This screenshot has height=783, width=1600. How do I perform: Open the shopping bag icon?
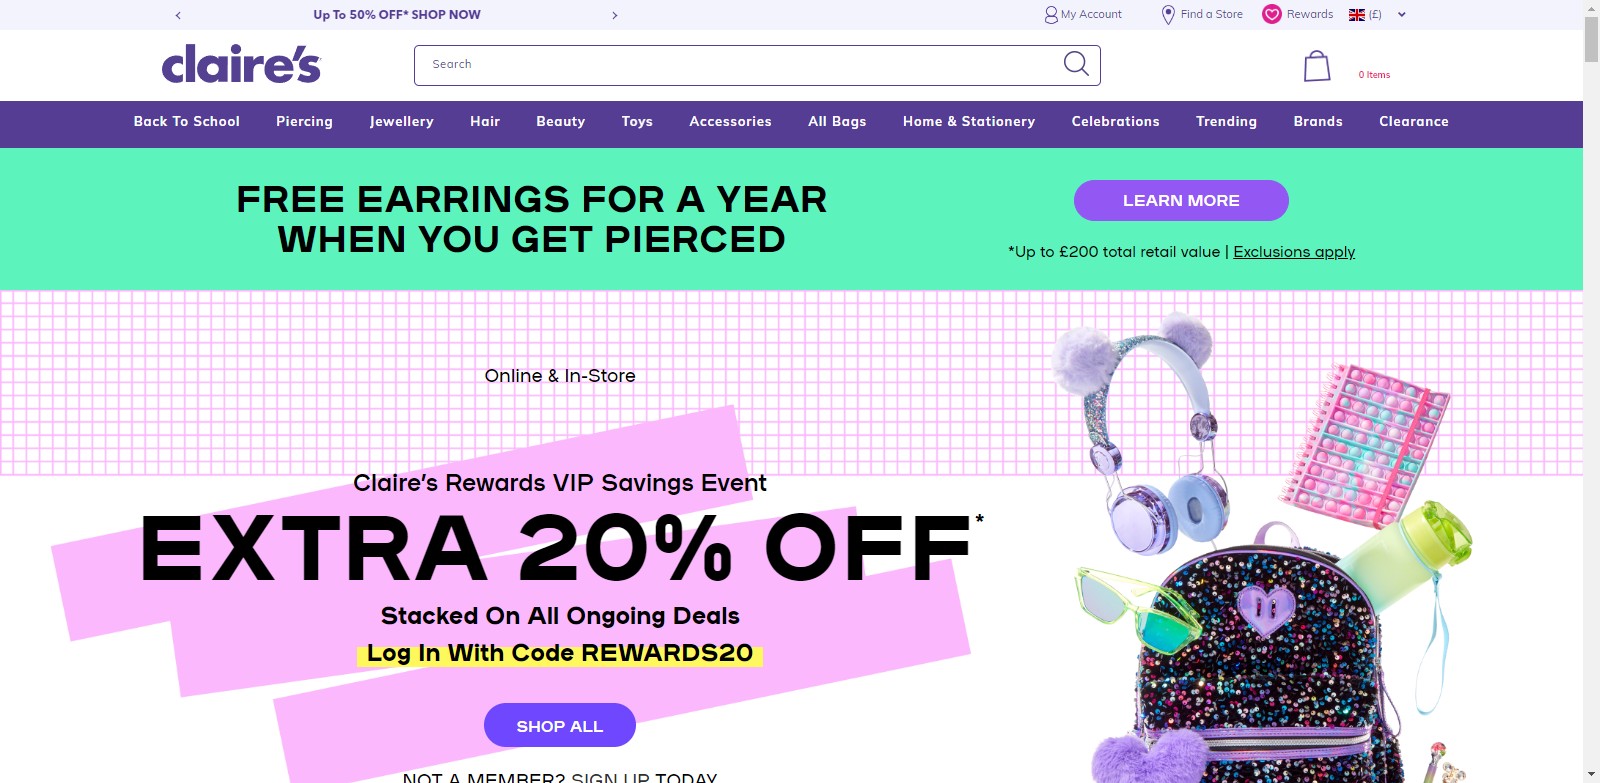(x=1317, y=66)
